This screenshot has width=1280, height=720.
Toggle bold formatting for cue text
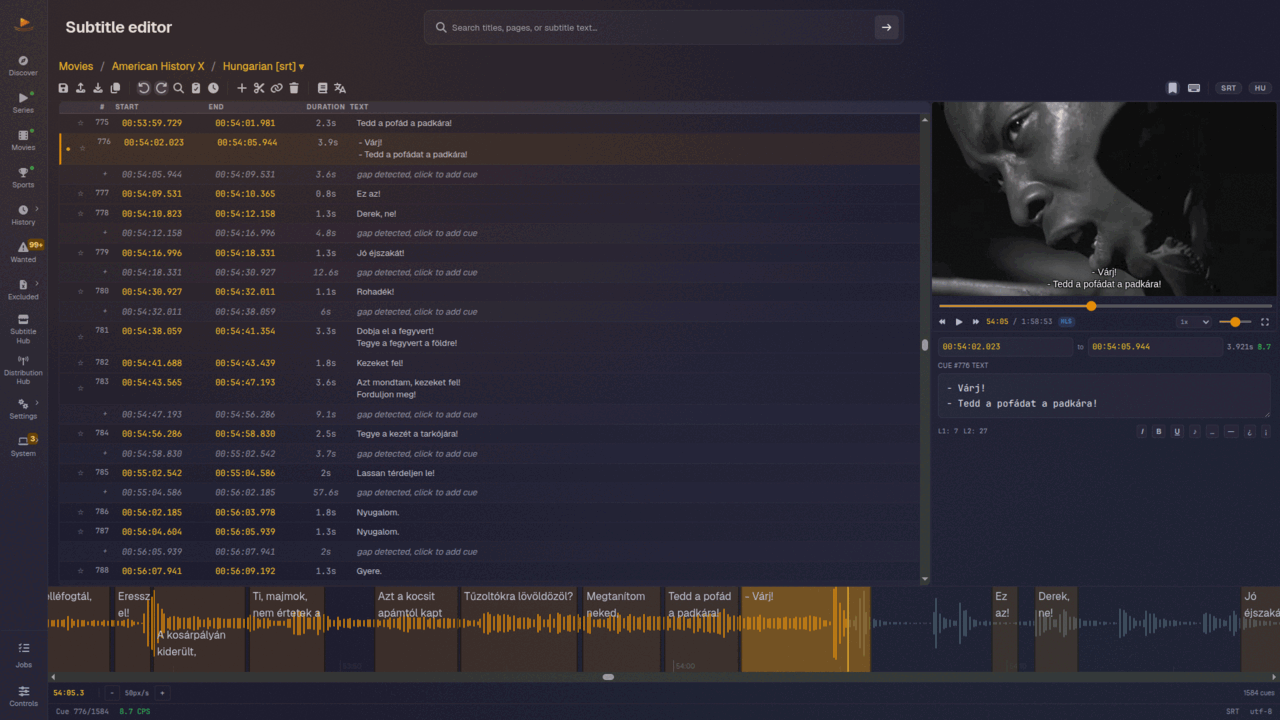pyautogui.click(x=1159, y=432)
